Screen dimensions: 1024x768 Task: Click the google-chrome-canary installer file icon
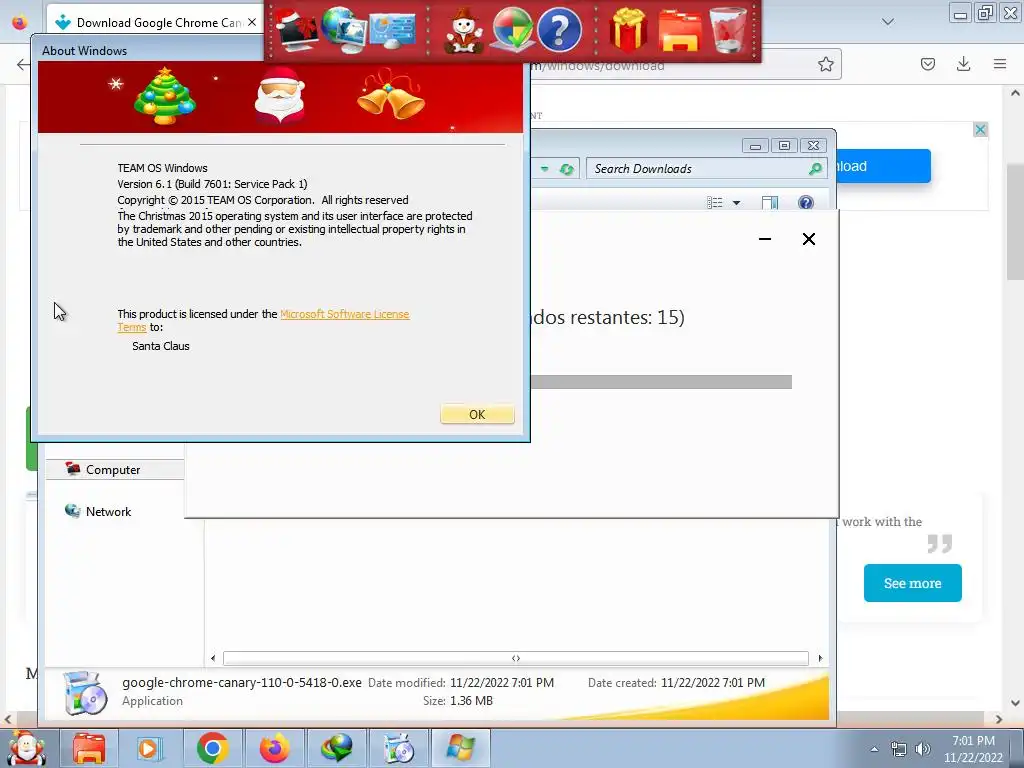coord(86,692)
